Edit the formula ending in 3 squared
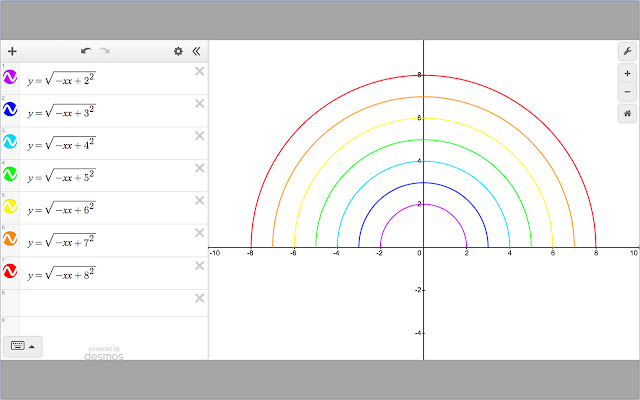This screenshot has width=640, height=400. coord(62,110)
